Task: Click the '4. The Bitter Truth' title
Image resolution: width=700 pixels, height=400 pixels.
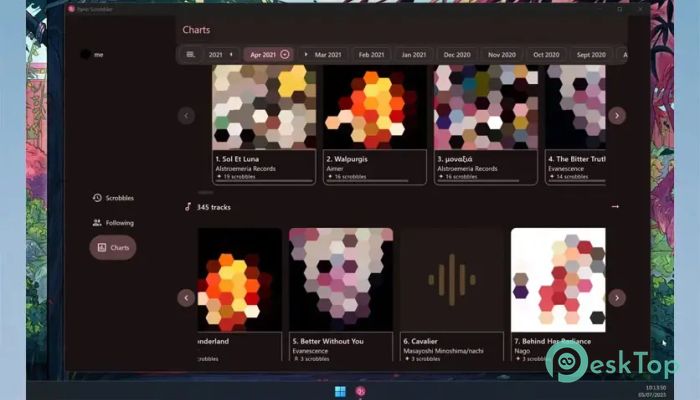Action: (577, 159)
